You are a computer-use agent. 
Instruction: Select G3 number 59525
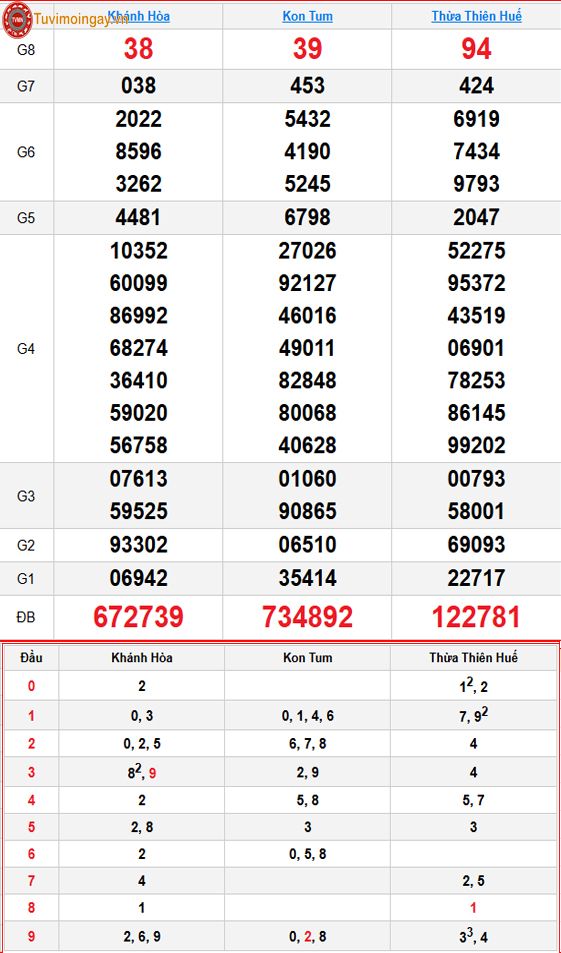pos(139,511)
